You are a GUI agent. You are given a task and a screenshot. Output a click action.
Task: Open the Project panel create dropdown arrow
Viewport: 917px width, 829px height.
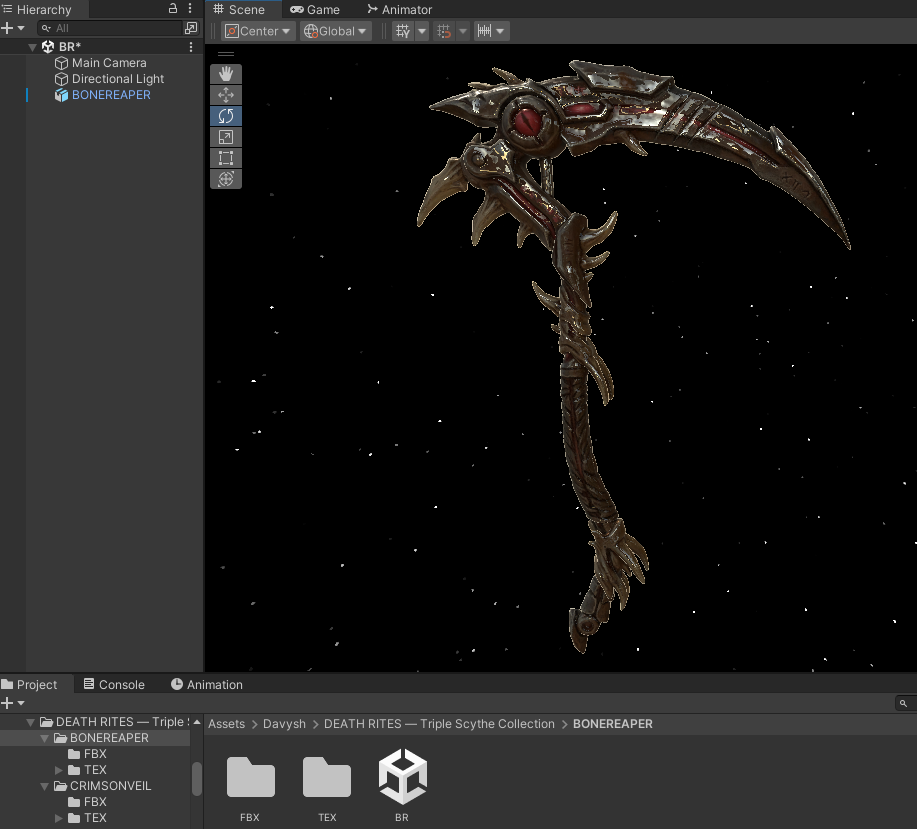tap(21, 703)
